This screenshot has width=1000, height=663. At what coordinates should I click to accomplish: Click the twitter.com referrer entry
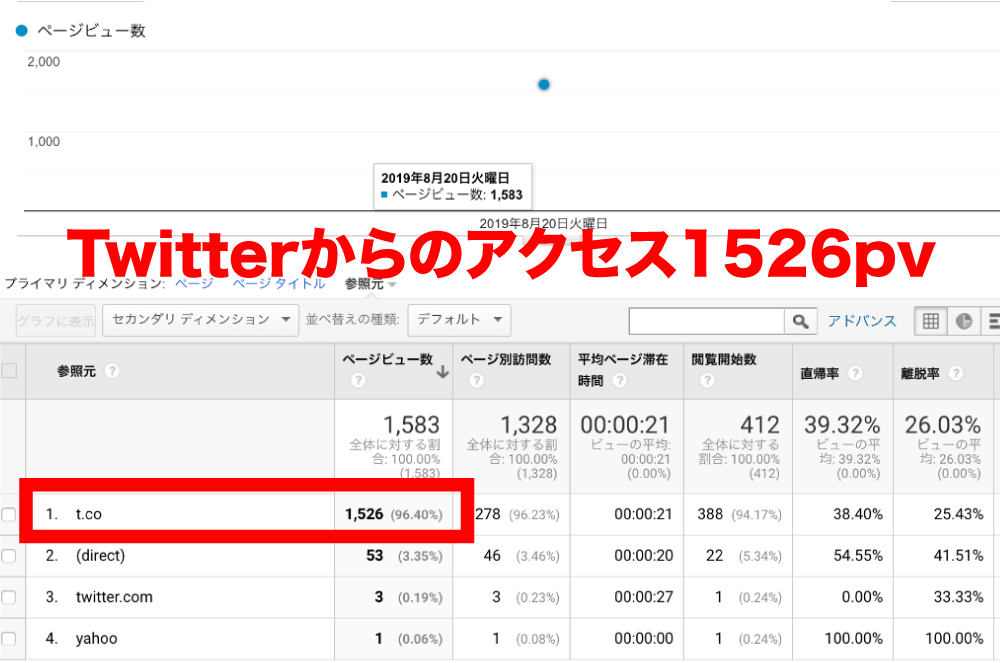click(114, 597)
